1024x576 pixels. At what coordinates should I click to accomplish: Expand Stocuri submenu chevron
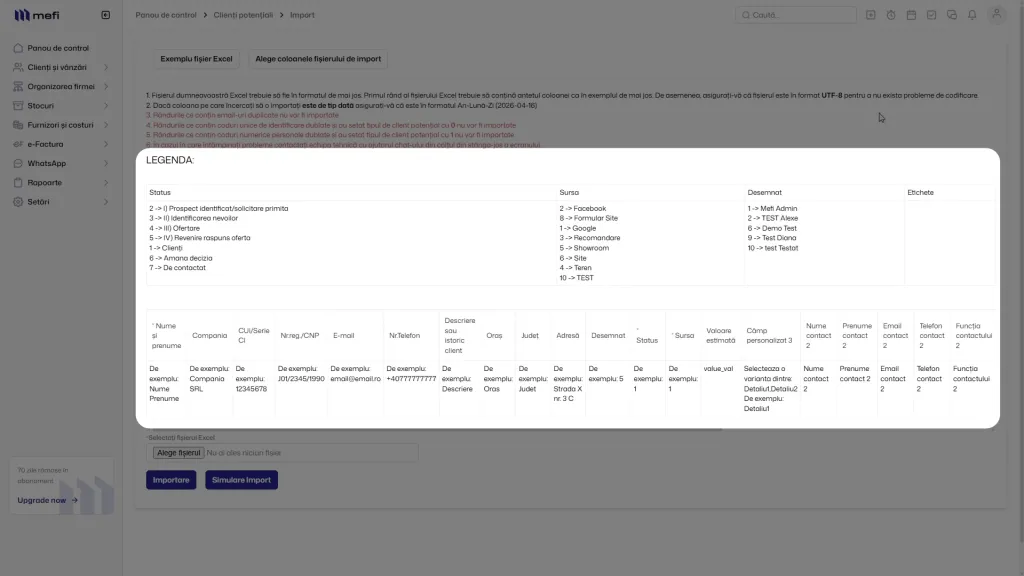point(106,106)
